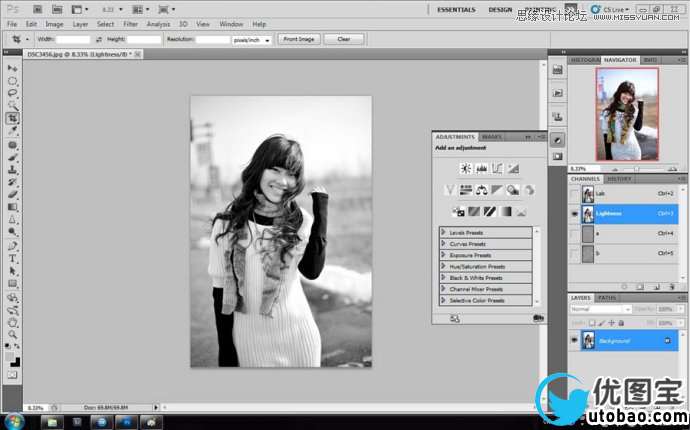
Task: Select the Quick Selection tool
Action: (x=12, y=106)
